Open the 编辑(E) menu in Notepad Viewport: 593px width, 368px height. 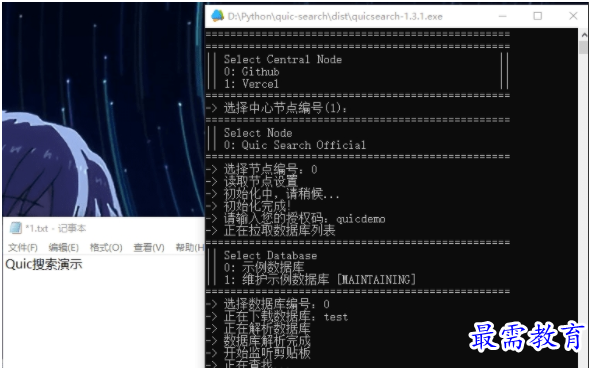pyautogui.click(x=64, y=248)
